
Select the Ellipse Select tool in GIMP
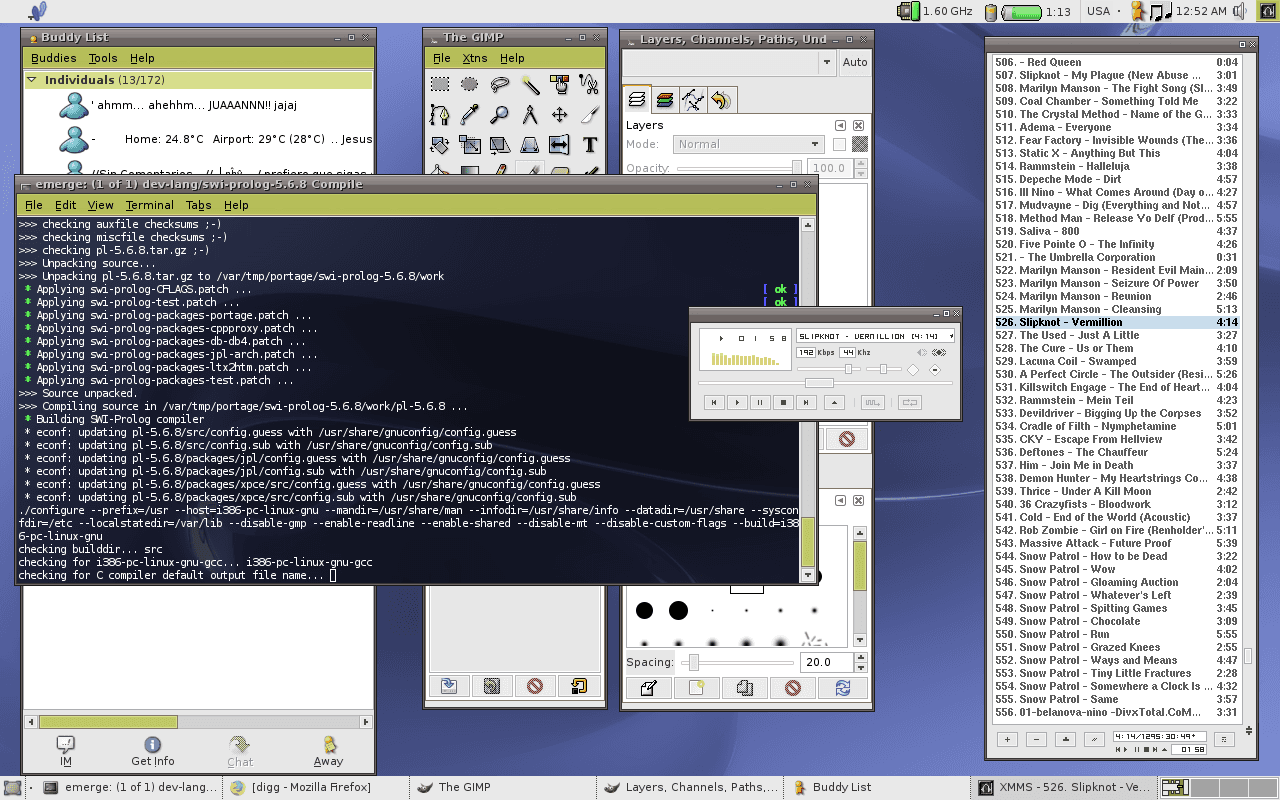point(470,85)
